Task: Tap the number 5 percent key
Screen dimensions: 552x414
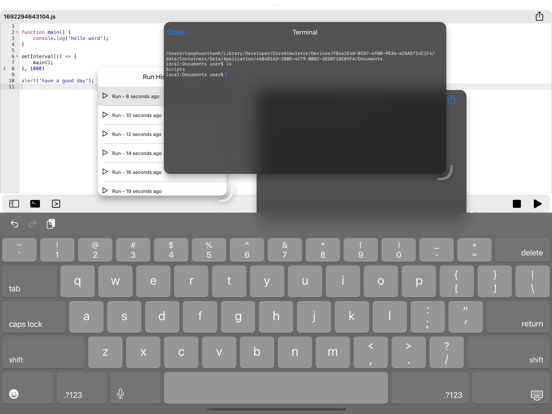Action: pyautogui.click(x=209, y=250)
